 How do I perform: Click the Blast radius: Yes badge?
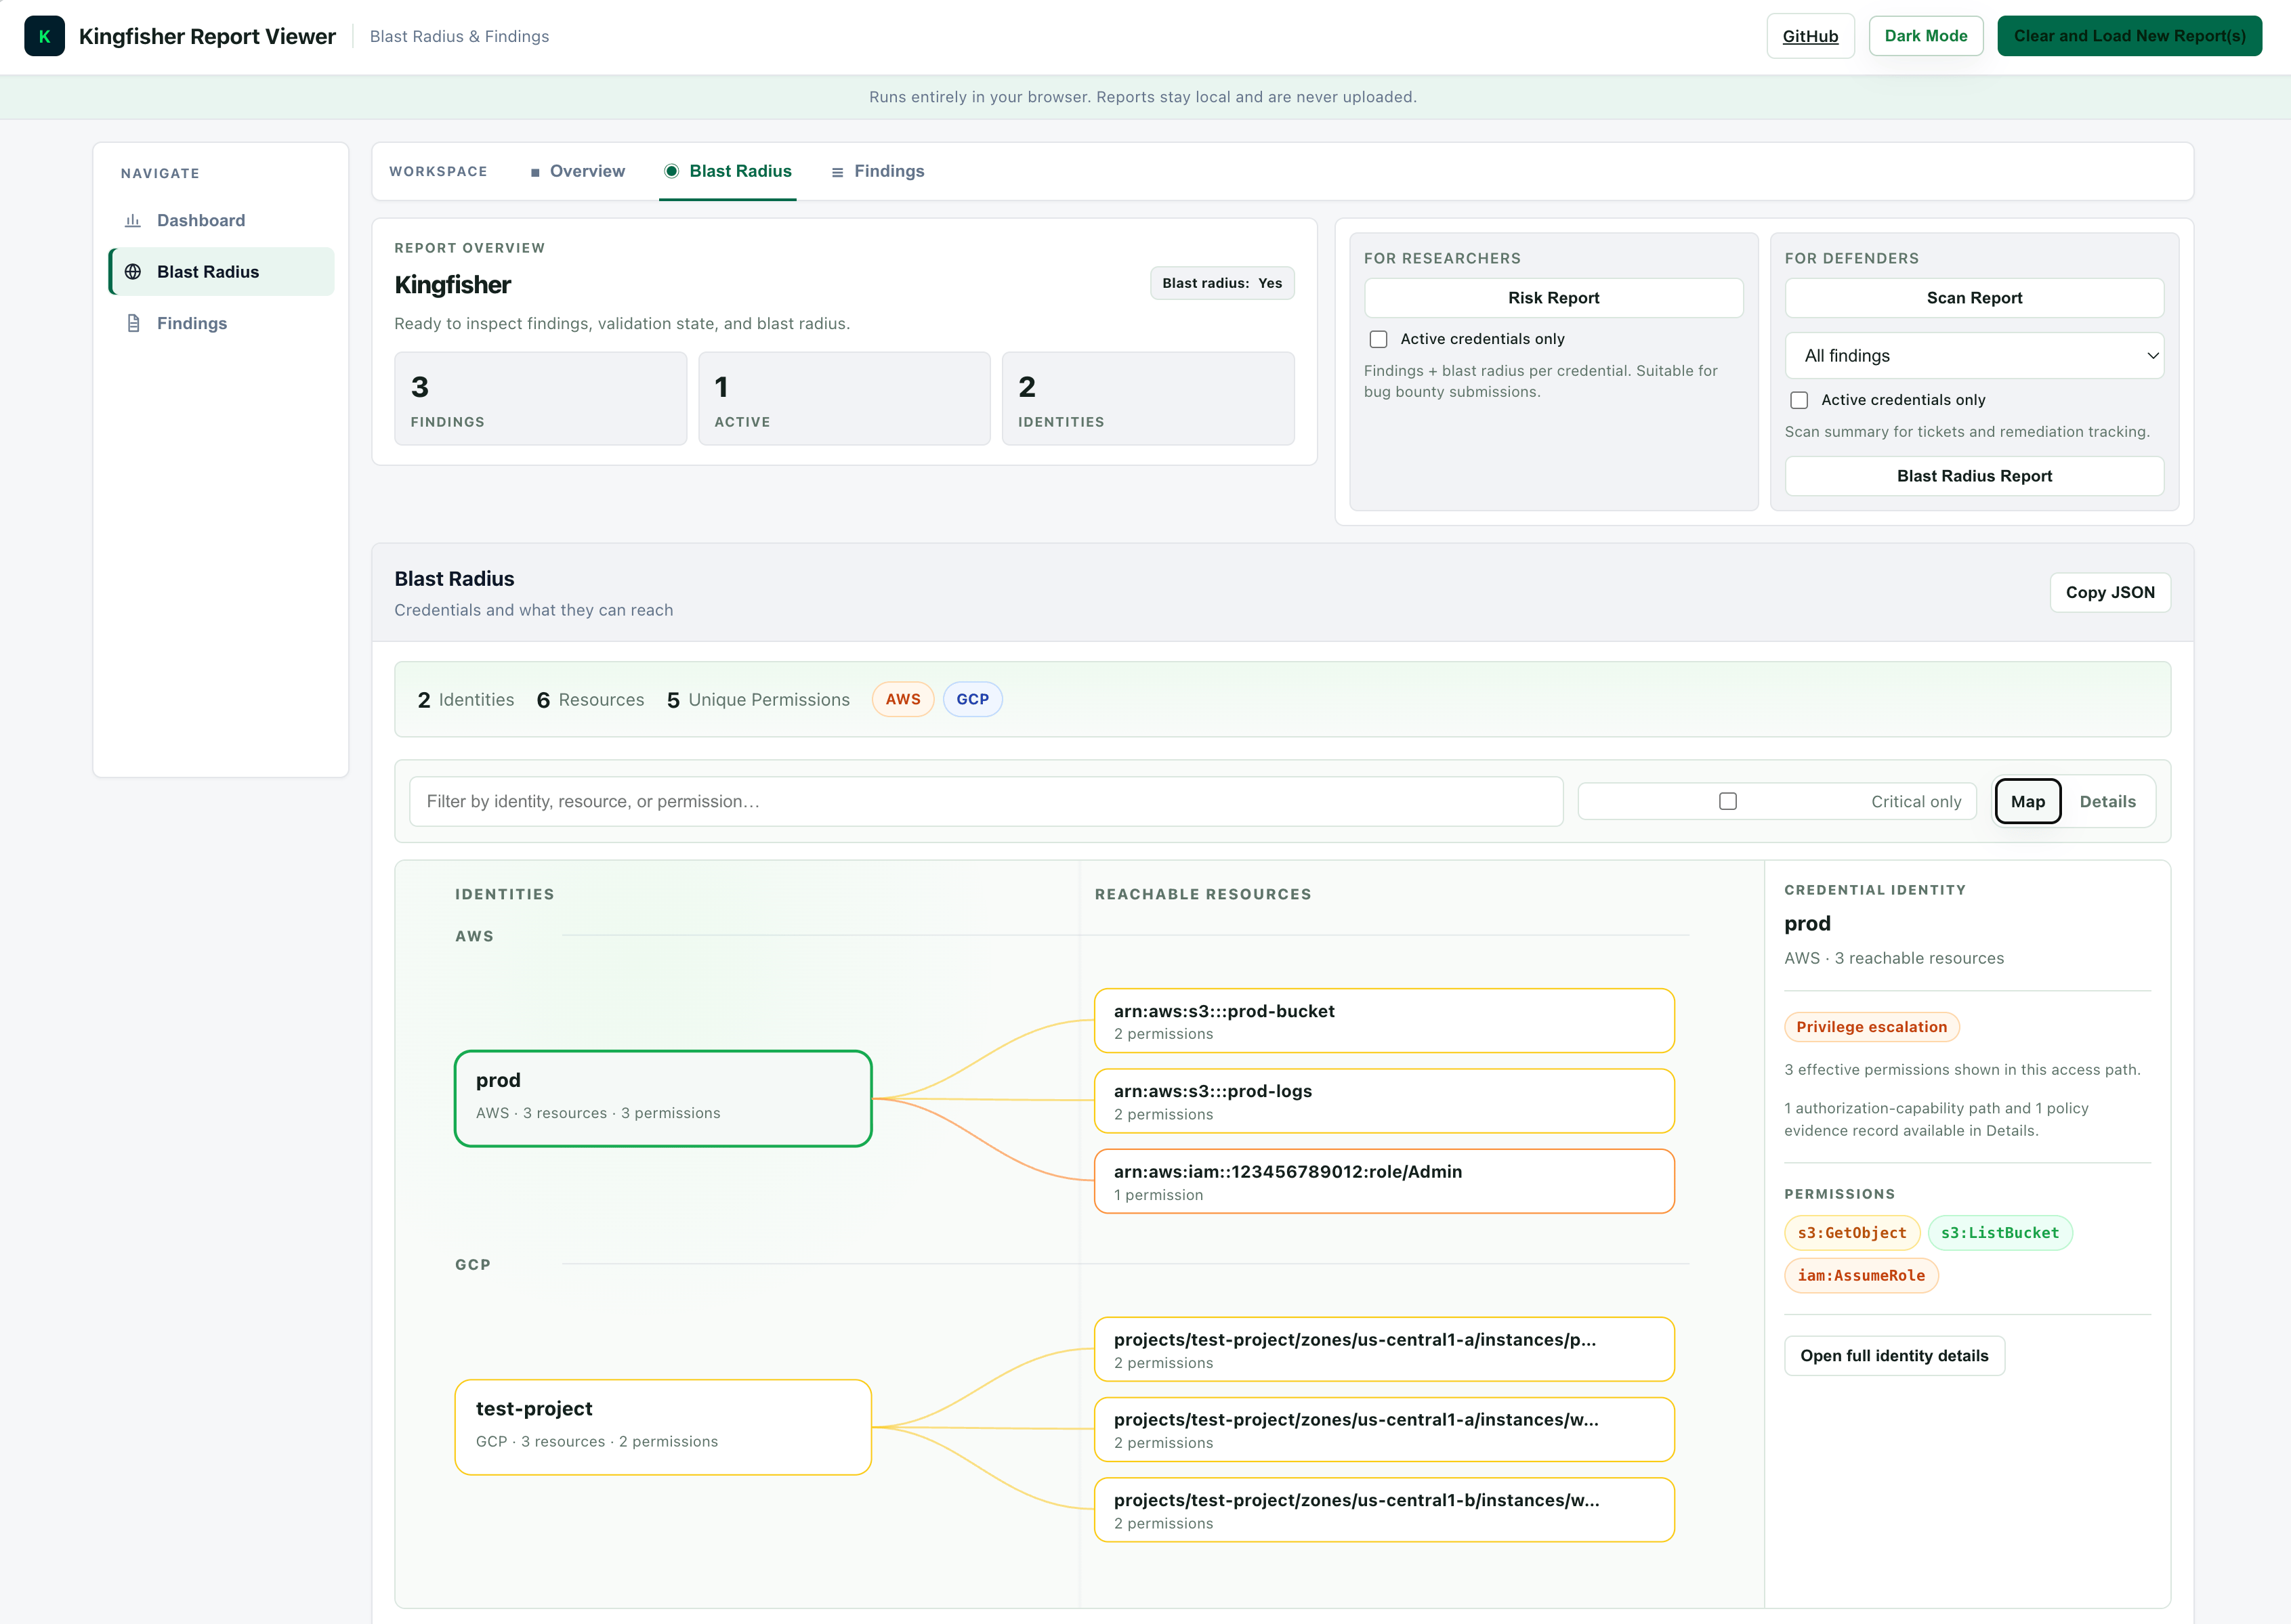(1222, 283)
